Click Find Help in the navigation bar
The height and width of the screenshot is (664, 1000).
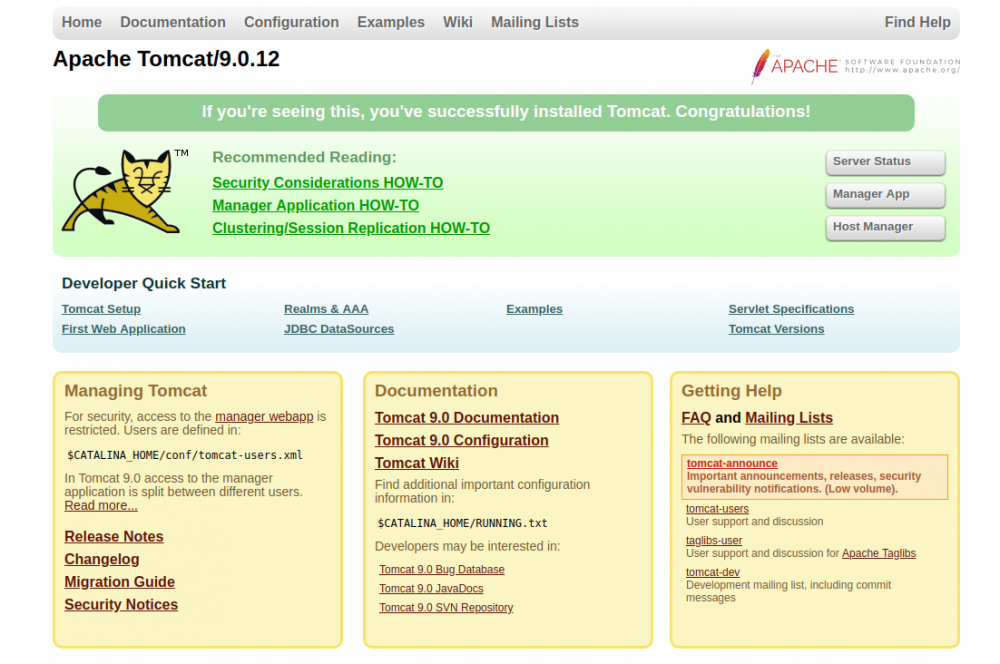(918, 22)
